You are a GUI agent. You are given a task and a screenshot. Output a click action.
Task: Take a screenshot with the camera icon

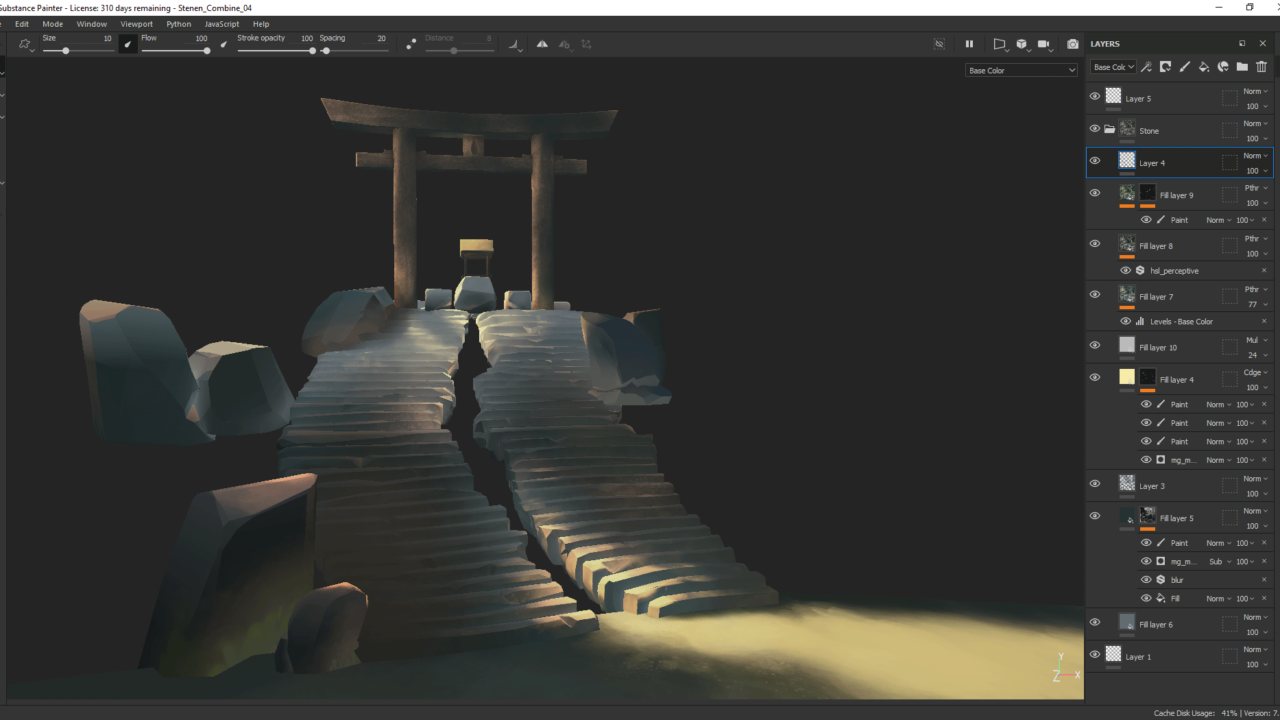(1073, 44)
